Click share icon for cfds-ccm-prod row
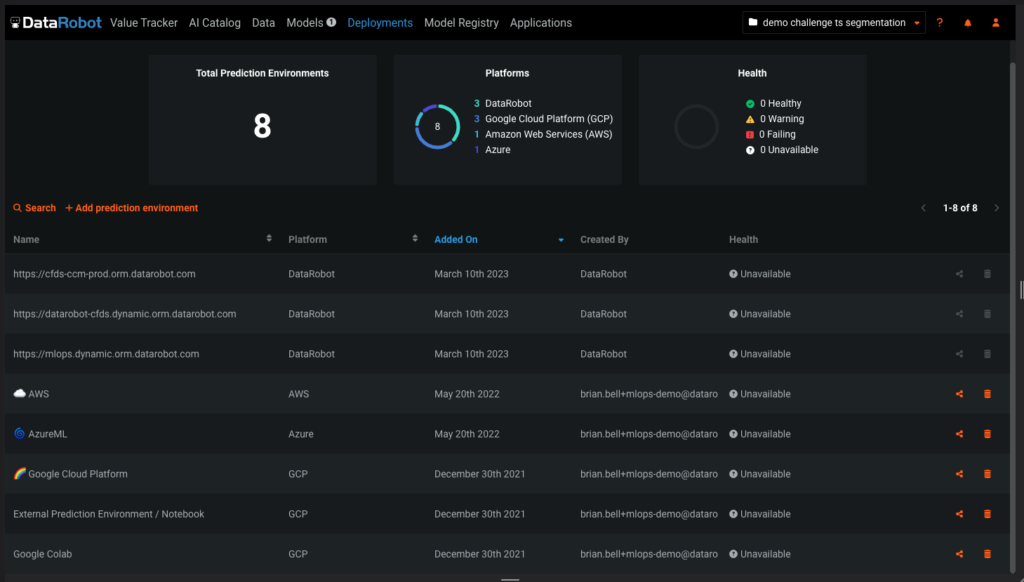This screenshot has height=582, width=1024. coord(959,274)
